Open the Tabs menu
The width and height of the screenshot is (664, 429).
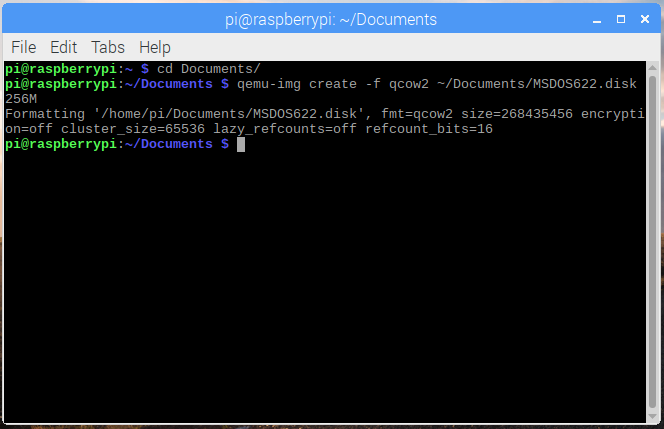coord(108,47)
